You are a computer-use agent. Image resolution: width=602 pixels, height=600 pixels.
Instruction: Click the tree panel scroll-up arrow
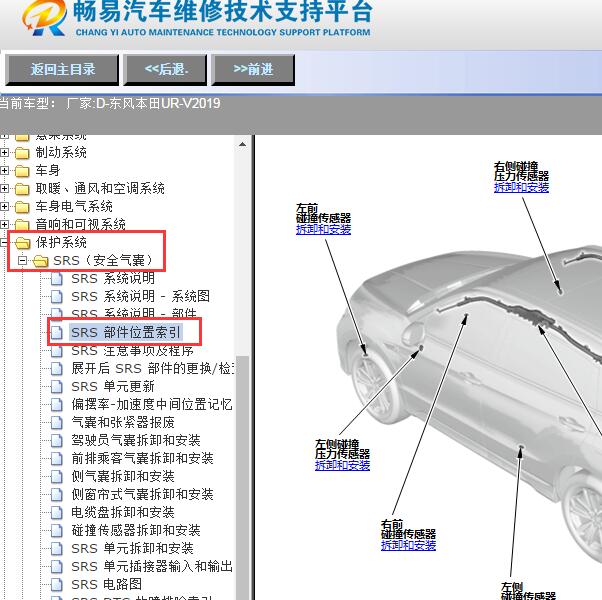tap(242, 145)
